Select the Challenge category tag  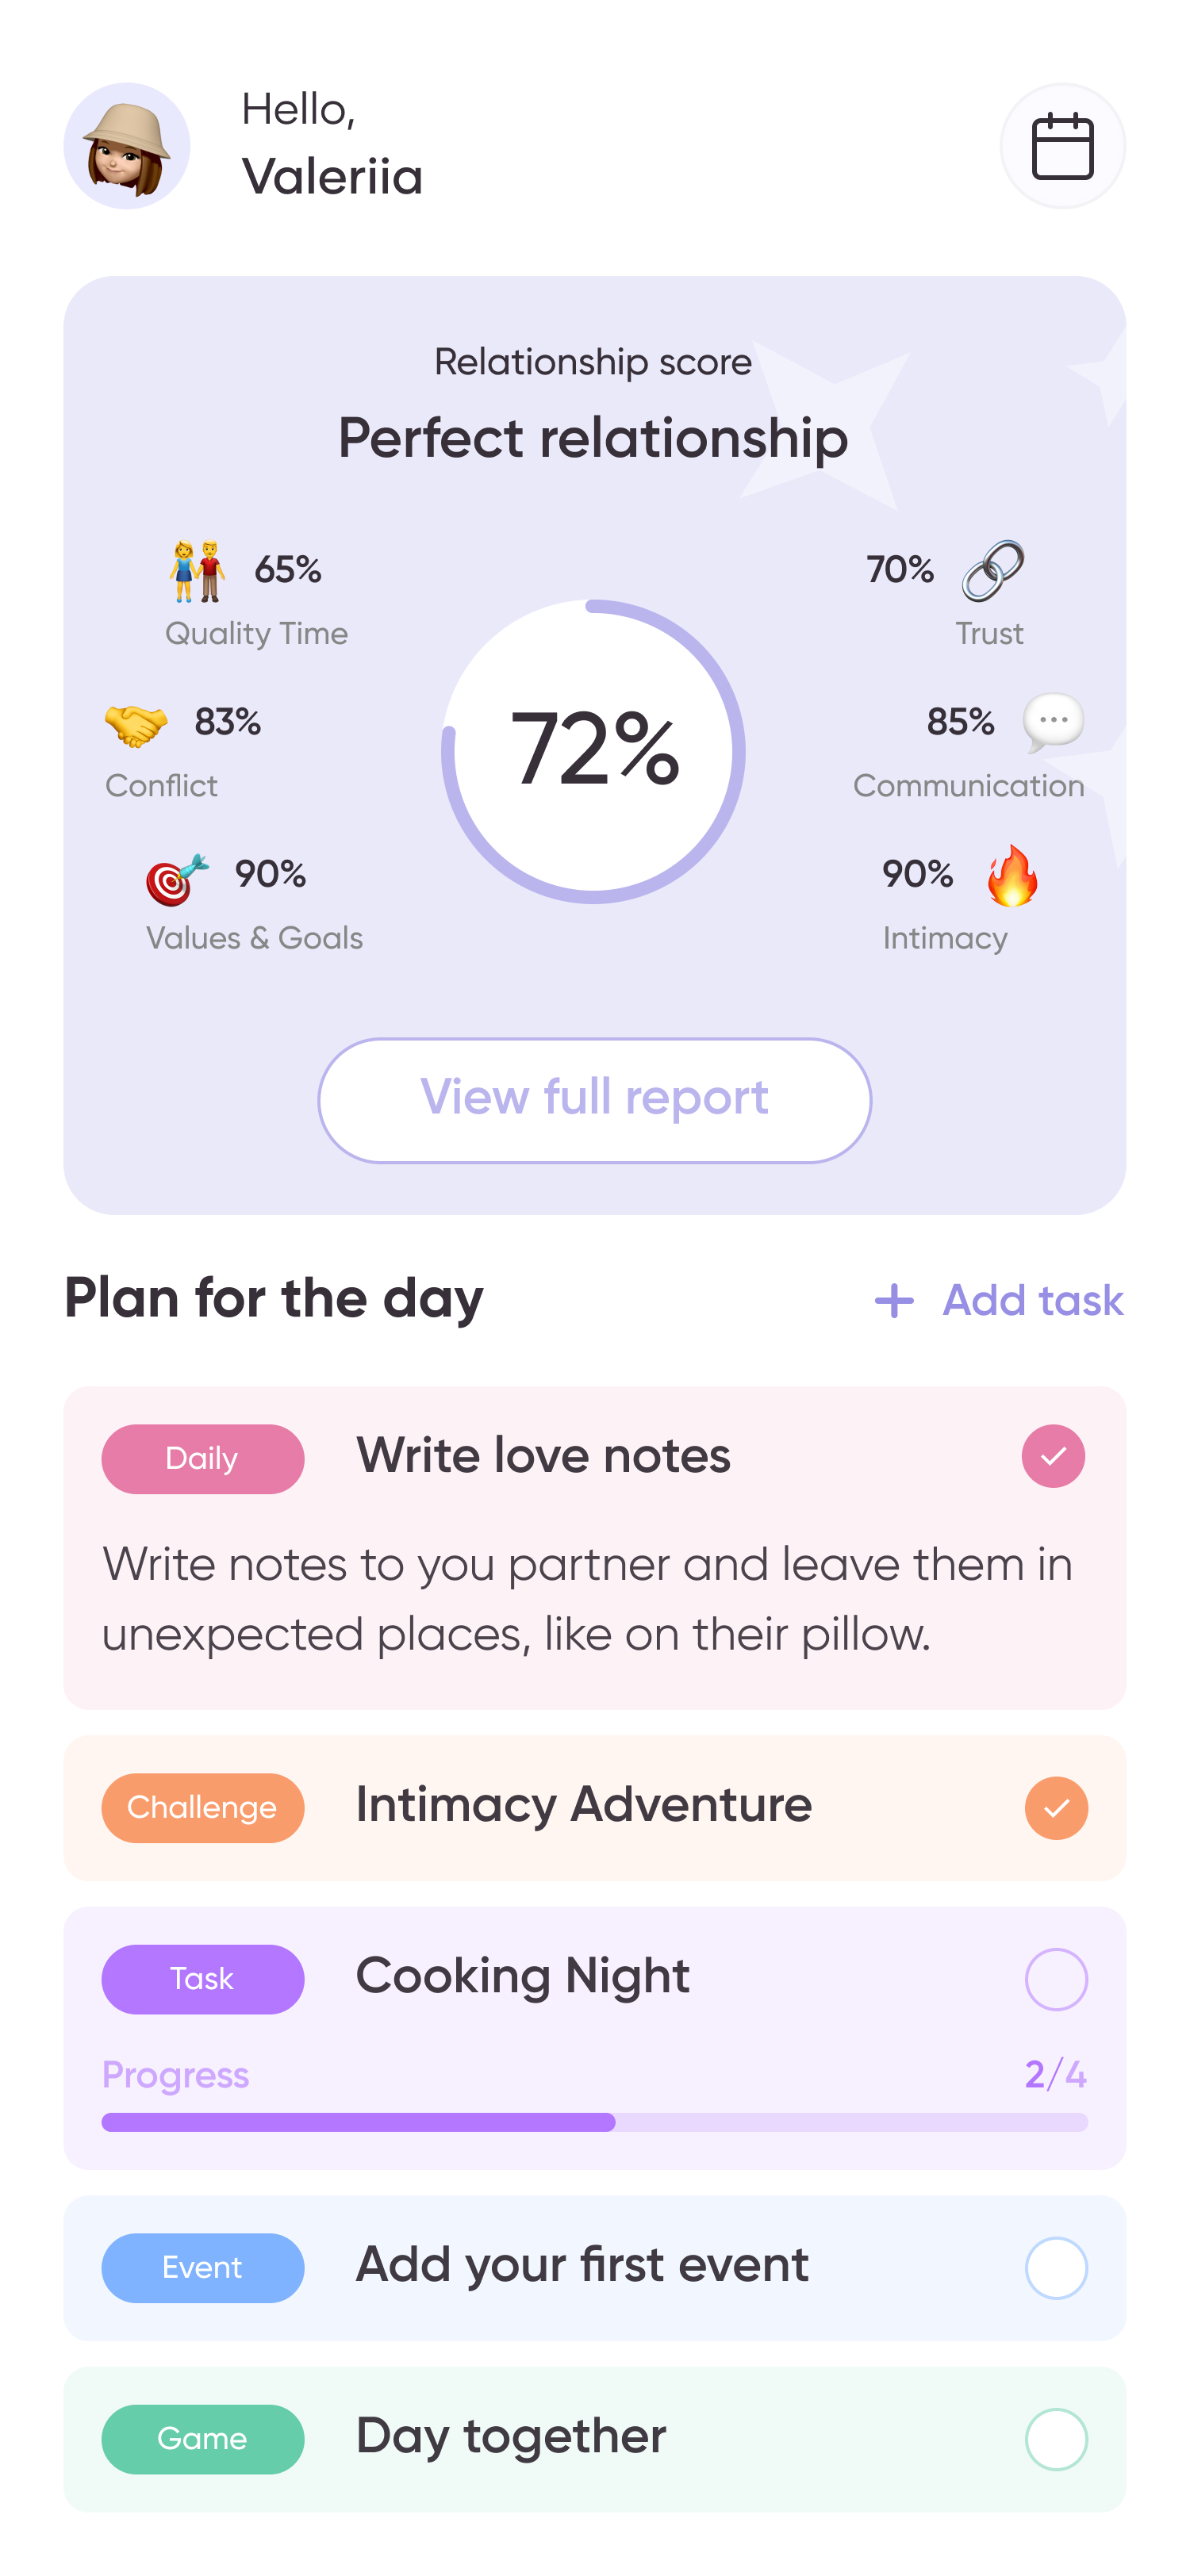[x=202, y=1808]
